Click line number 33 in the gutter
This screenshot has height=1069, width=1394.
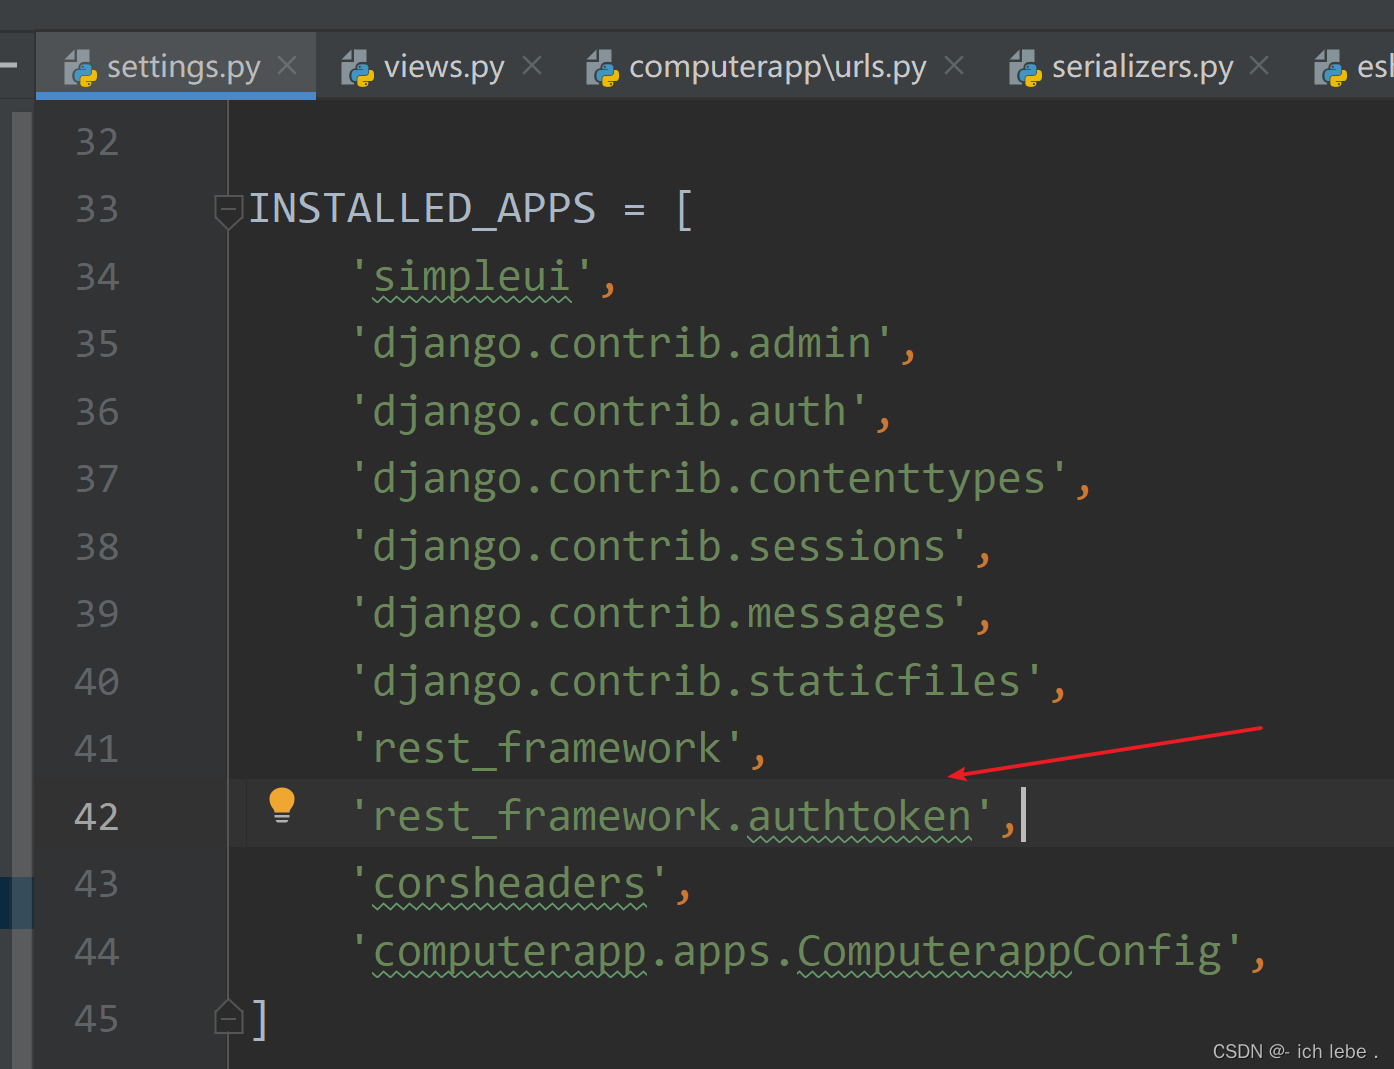coord(97,209)
